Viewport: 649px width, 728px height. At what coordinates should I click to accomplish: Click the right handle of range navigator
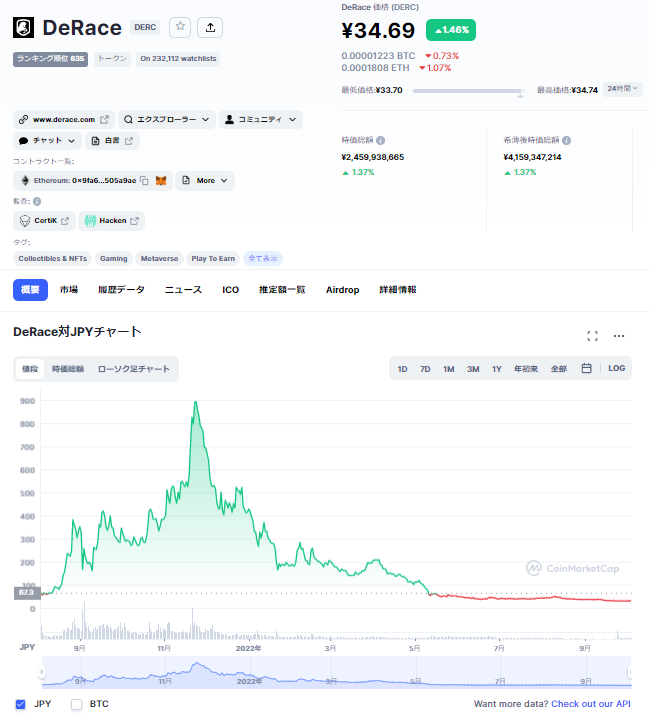[x=630, y=671]
